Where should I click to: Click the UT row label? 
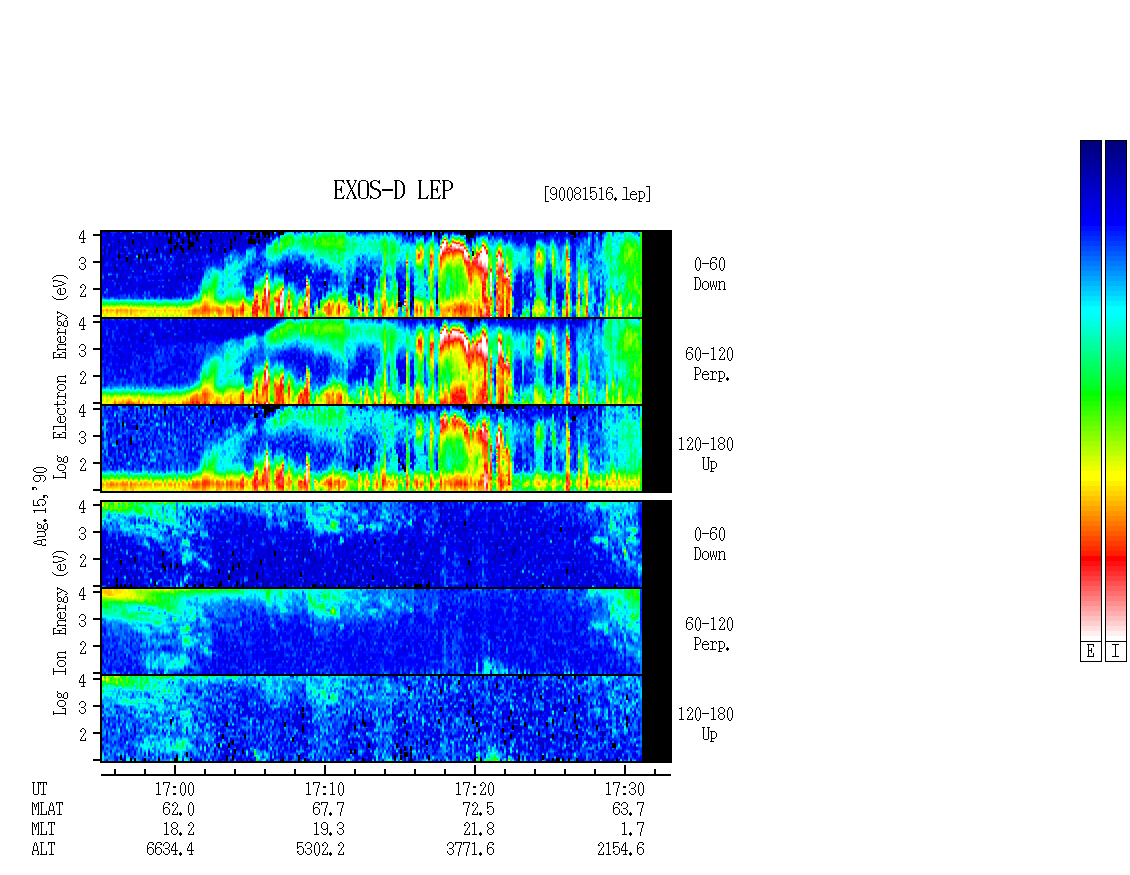tap(39, 789)
